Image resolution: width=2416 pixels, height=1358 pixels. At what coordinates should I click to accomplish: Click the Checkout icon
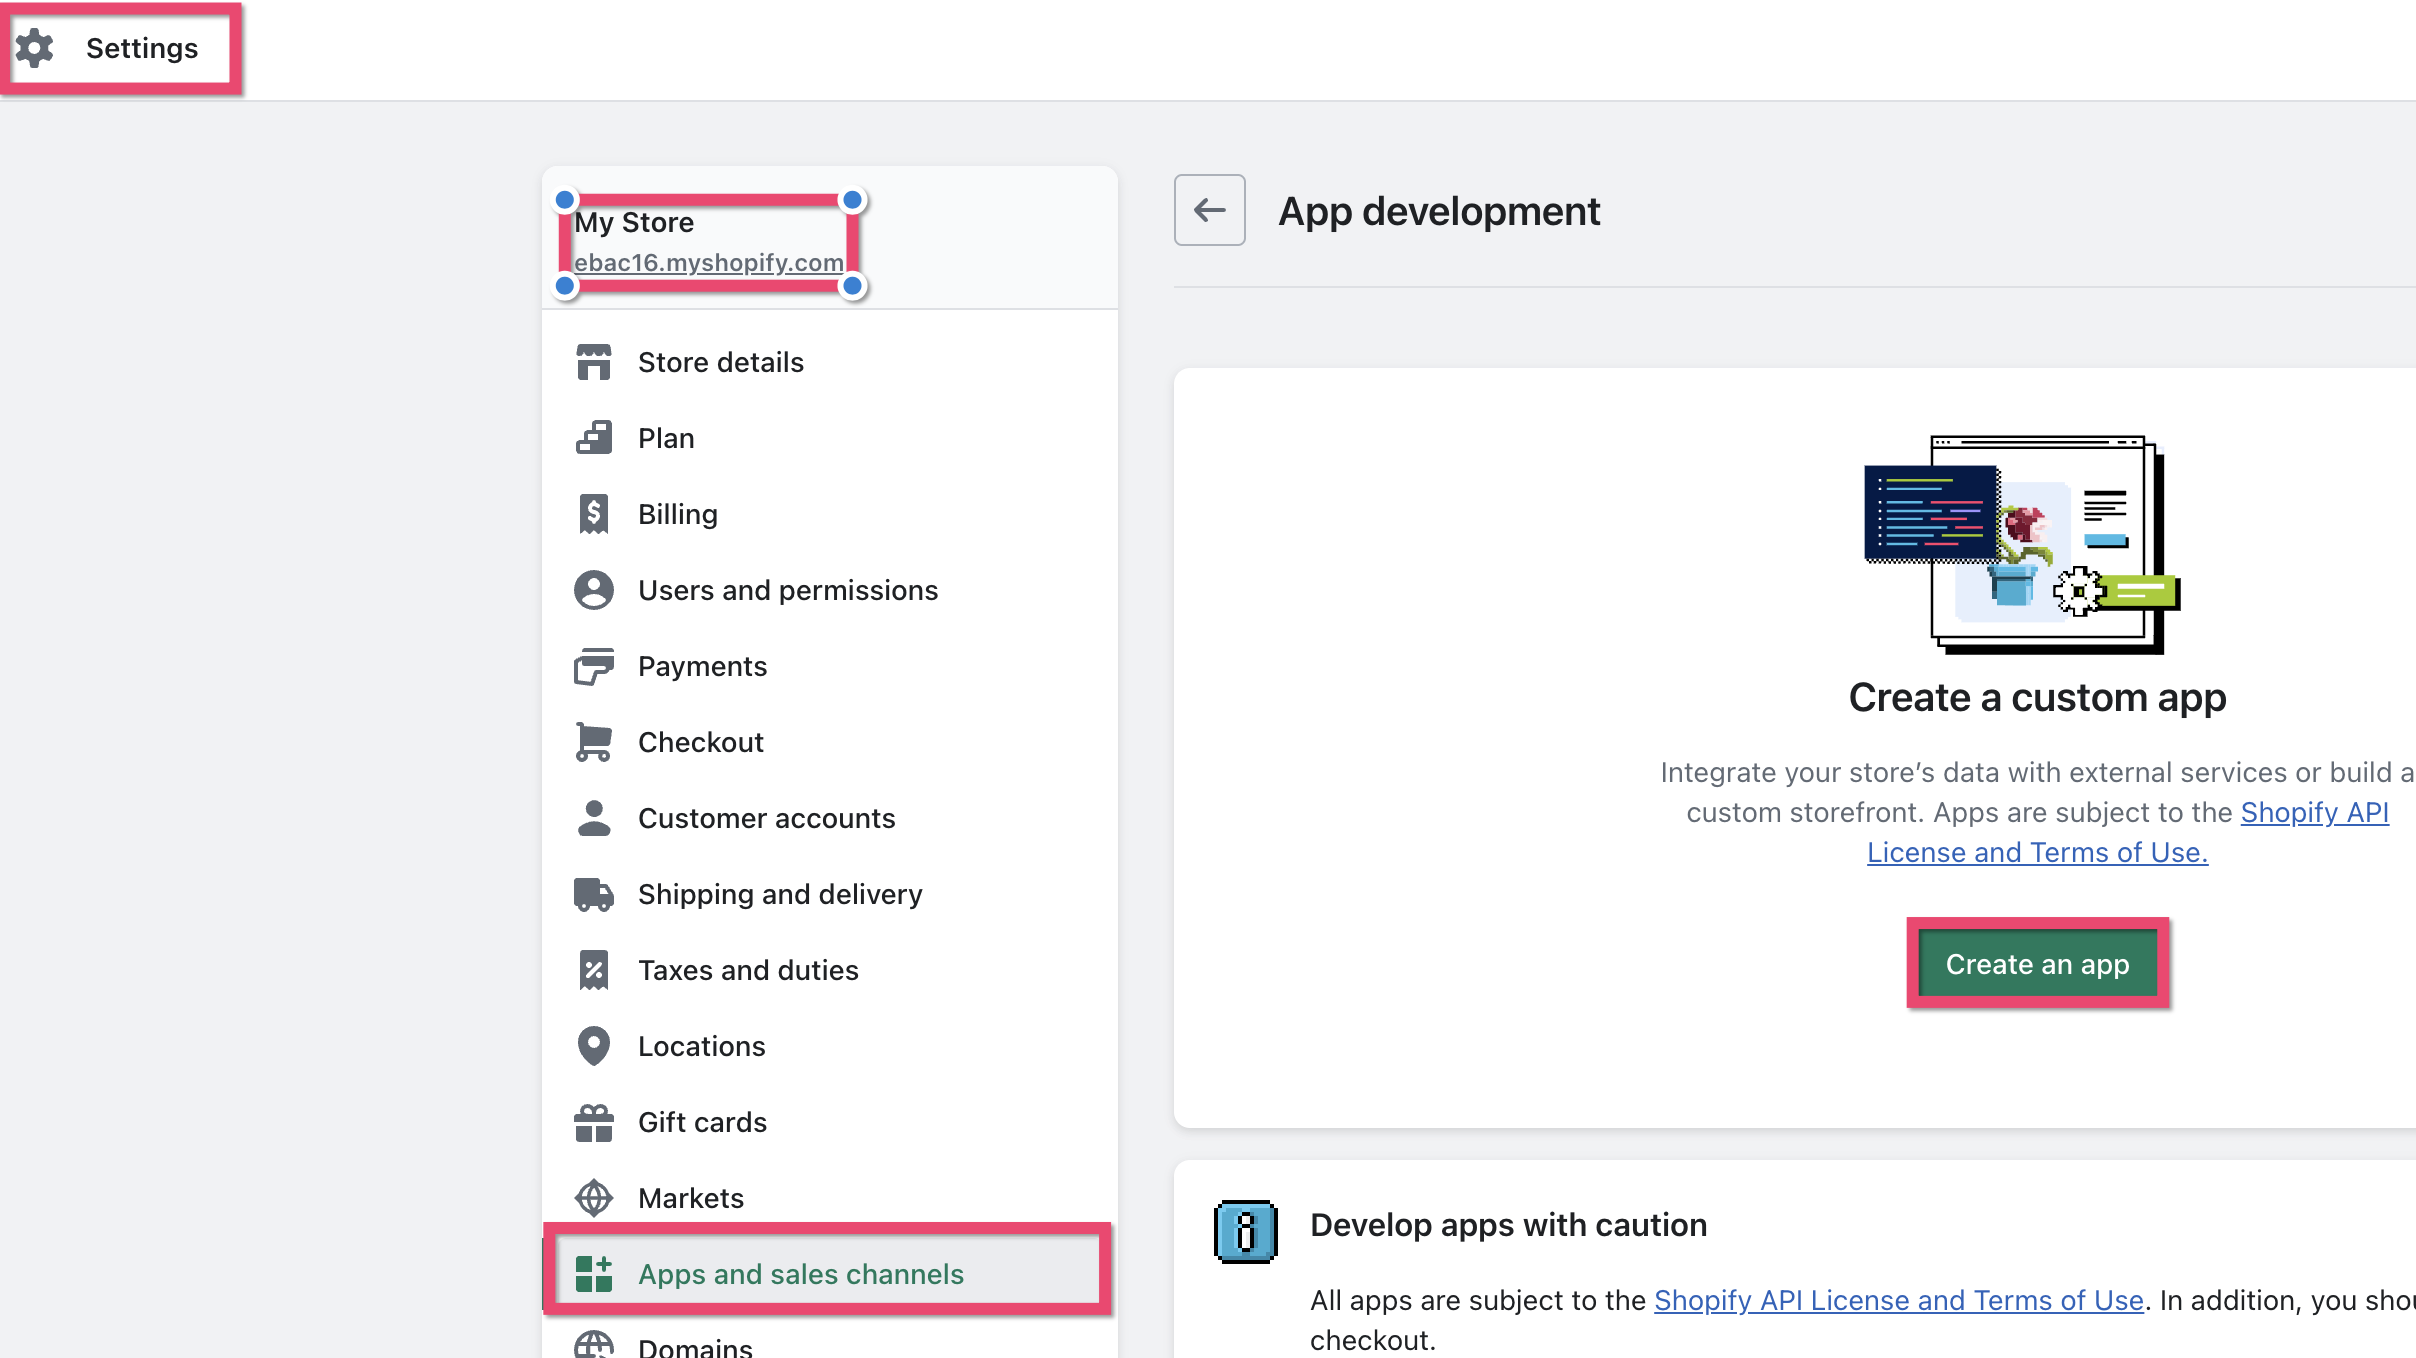(592, 742)
